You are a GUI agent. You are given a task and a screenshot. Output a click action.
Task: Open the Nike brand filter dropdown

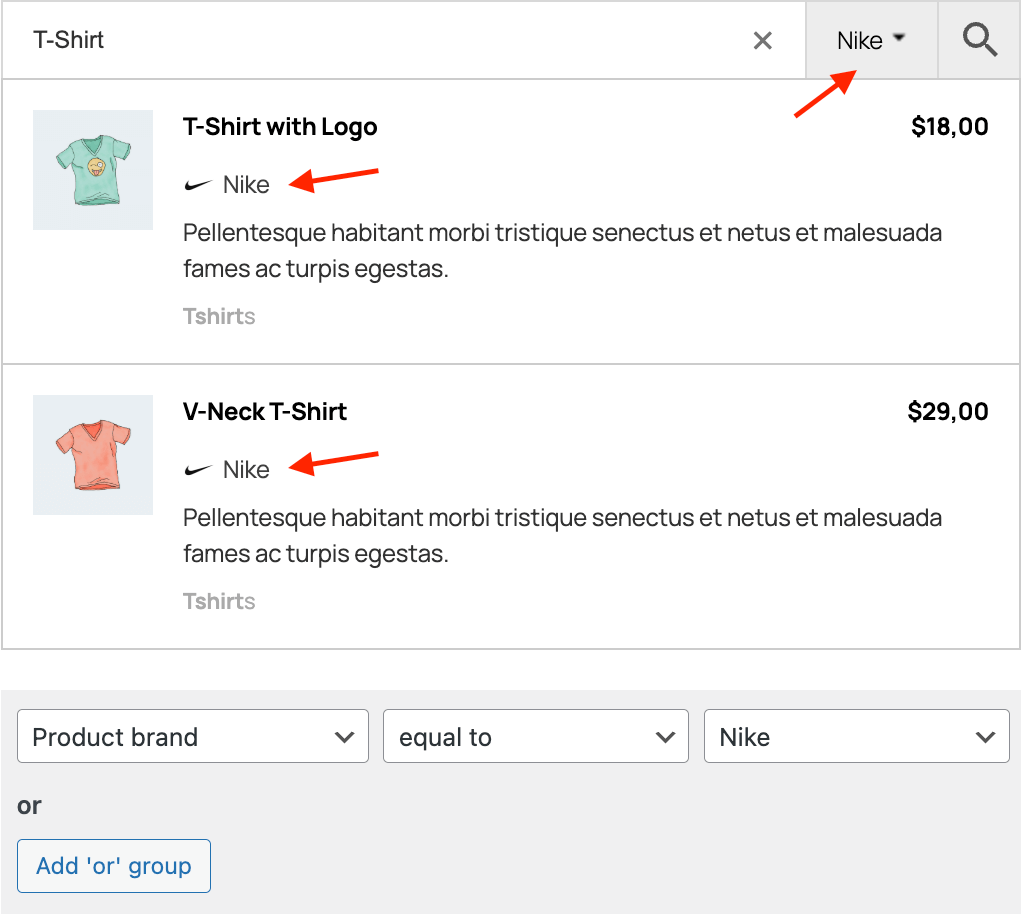tap(870, 39)
